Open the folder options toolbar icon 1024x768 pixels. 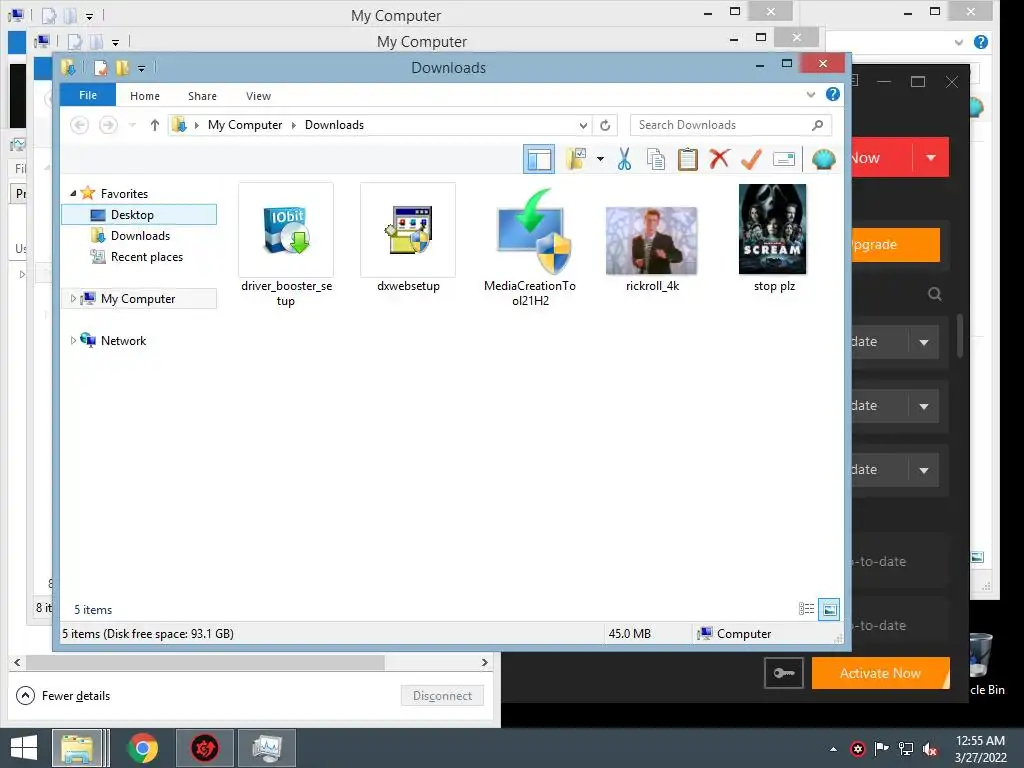(x=576, y=159)
